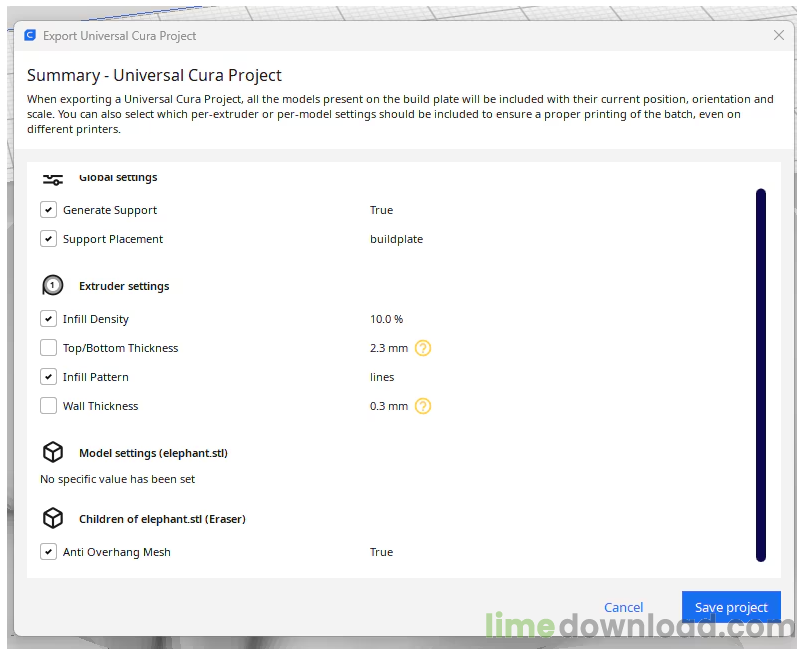803x657 pixels.
Task: Click the 'lines' infill pattern value
Action: click(x=382, y=377)
